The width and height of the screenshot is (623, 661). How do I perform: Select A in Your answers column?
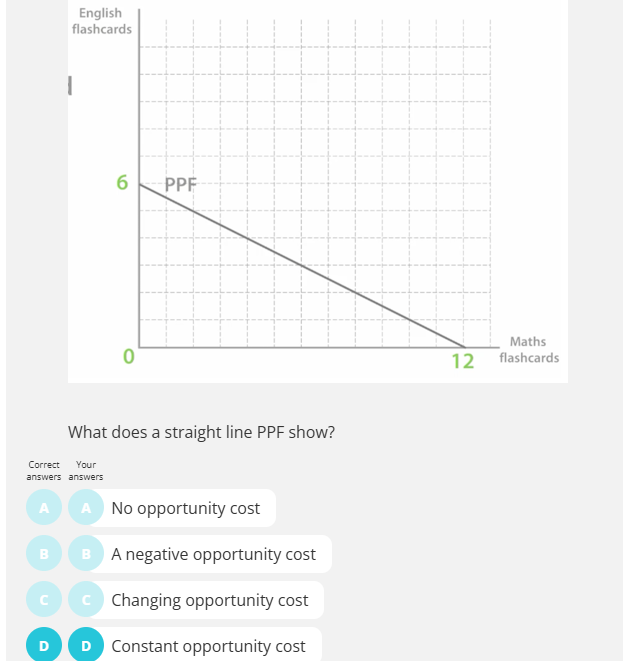click(86, 508)
